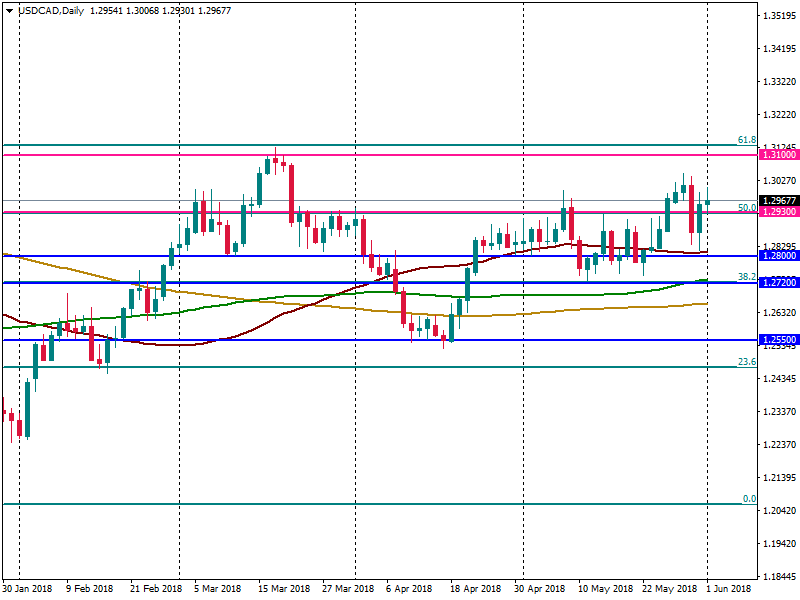The height and width of the screenshot is (600, 800).
Task: Click the blue 1.28000 level label
Action: (x=779, y=256)
